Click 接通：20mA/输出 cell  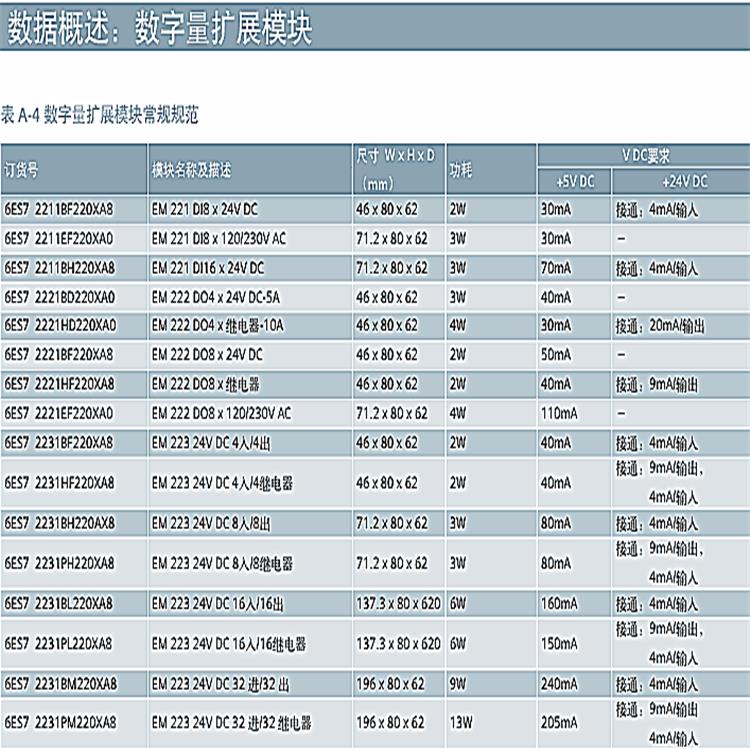coord(661,326)
